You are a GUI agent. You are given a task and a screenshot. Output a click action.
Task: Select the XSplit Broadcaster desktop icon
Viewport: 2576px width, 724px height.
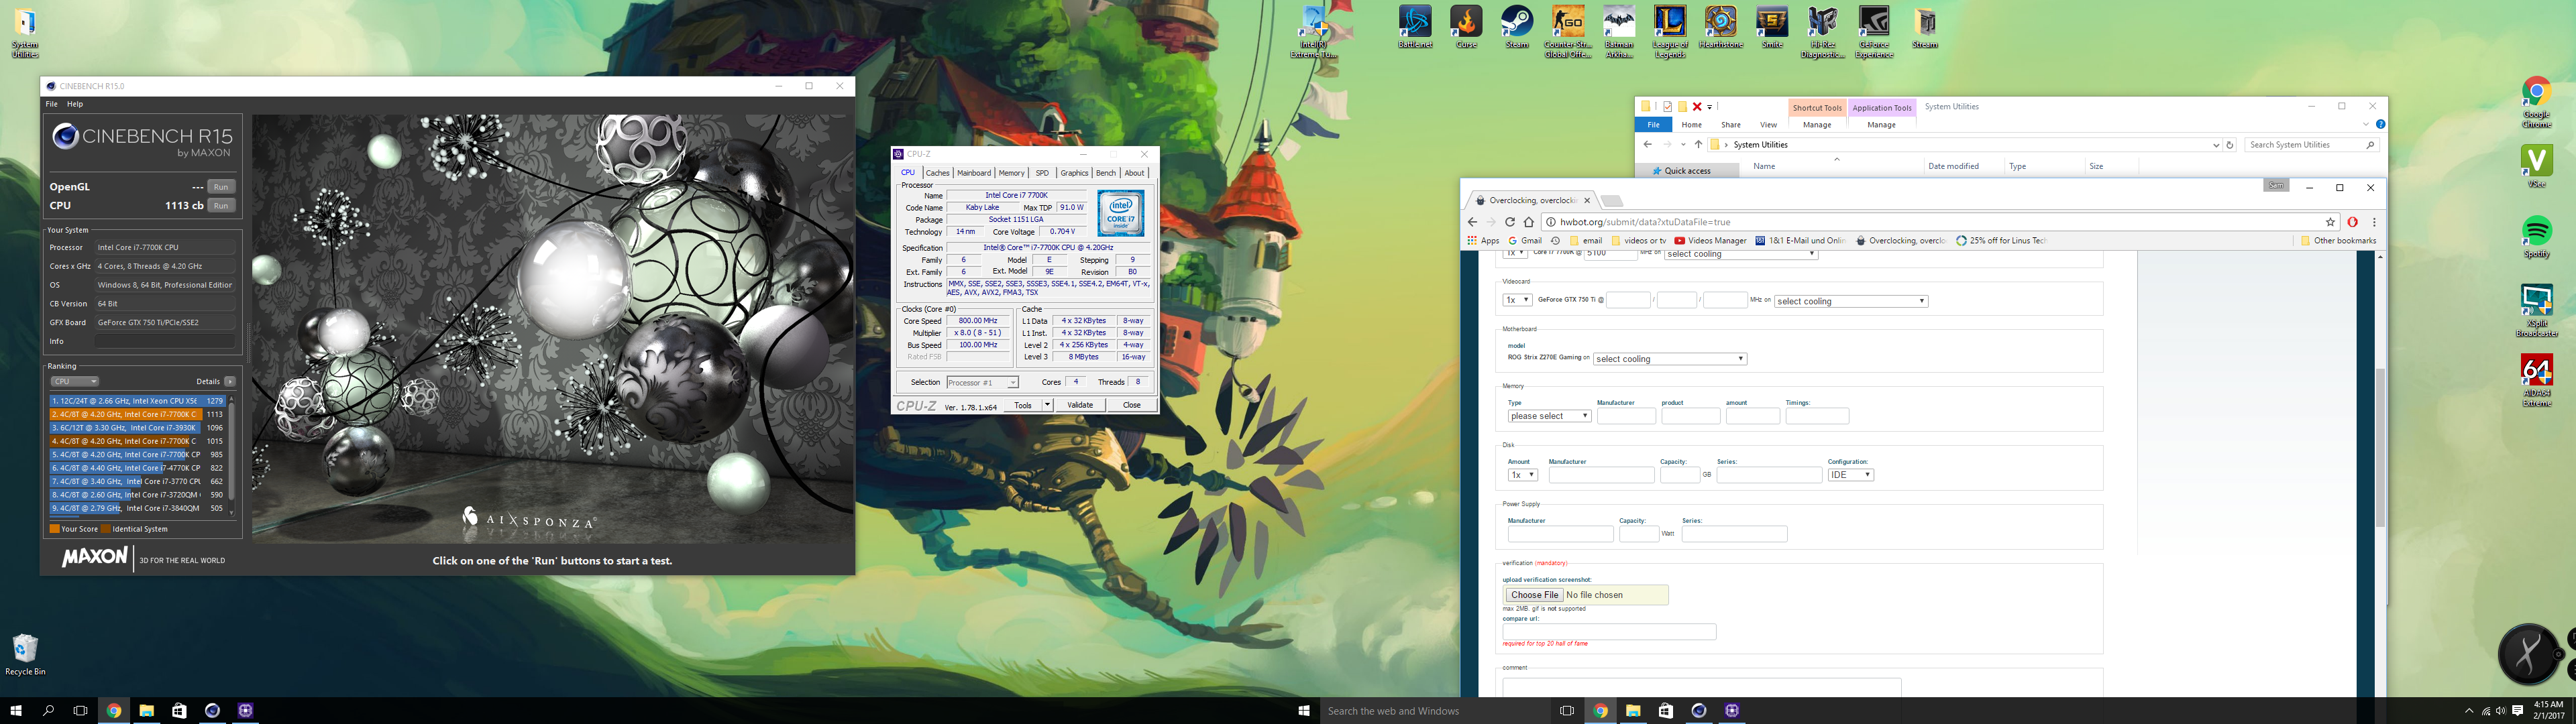(2536, 311)
